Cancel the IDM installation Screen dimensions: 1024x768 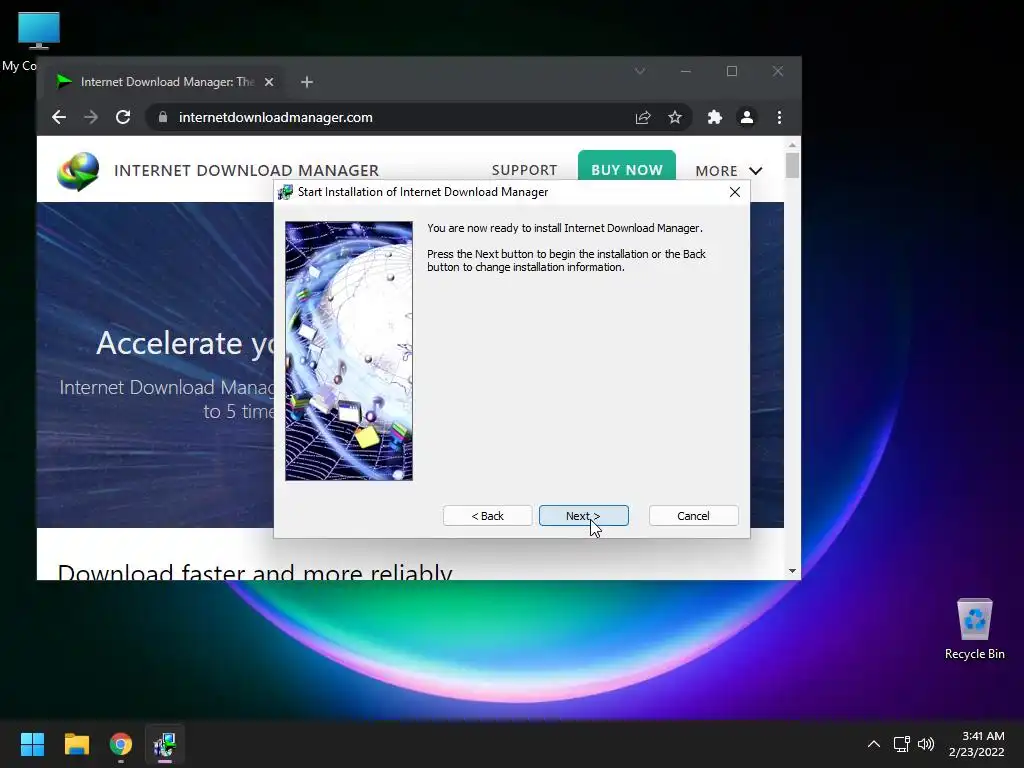(x=693, y=515)
